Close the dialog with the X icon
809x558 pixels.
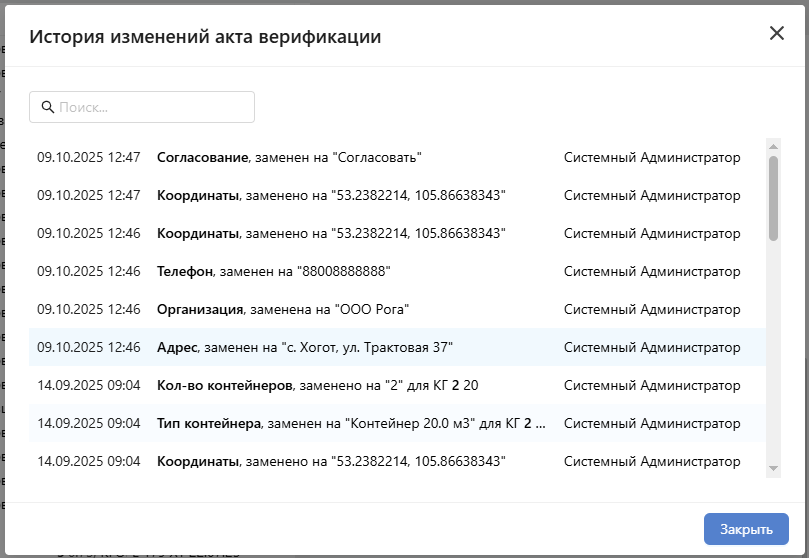[x=777, y=33]
